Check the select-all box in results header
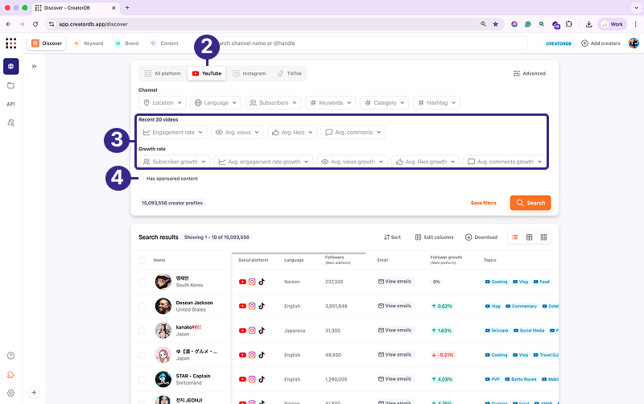 point(143,260)
